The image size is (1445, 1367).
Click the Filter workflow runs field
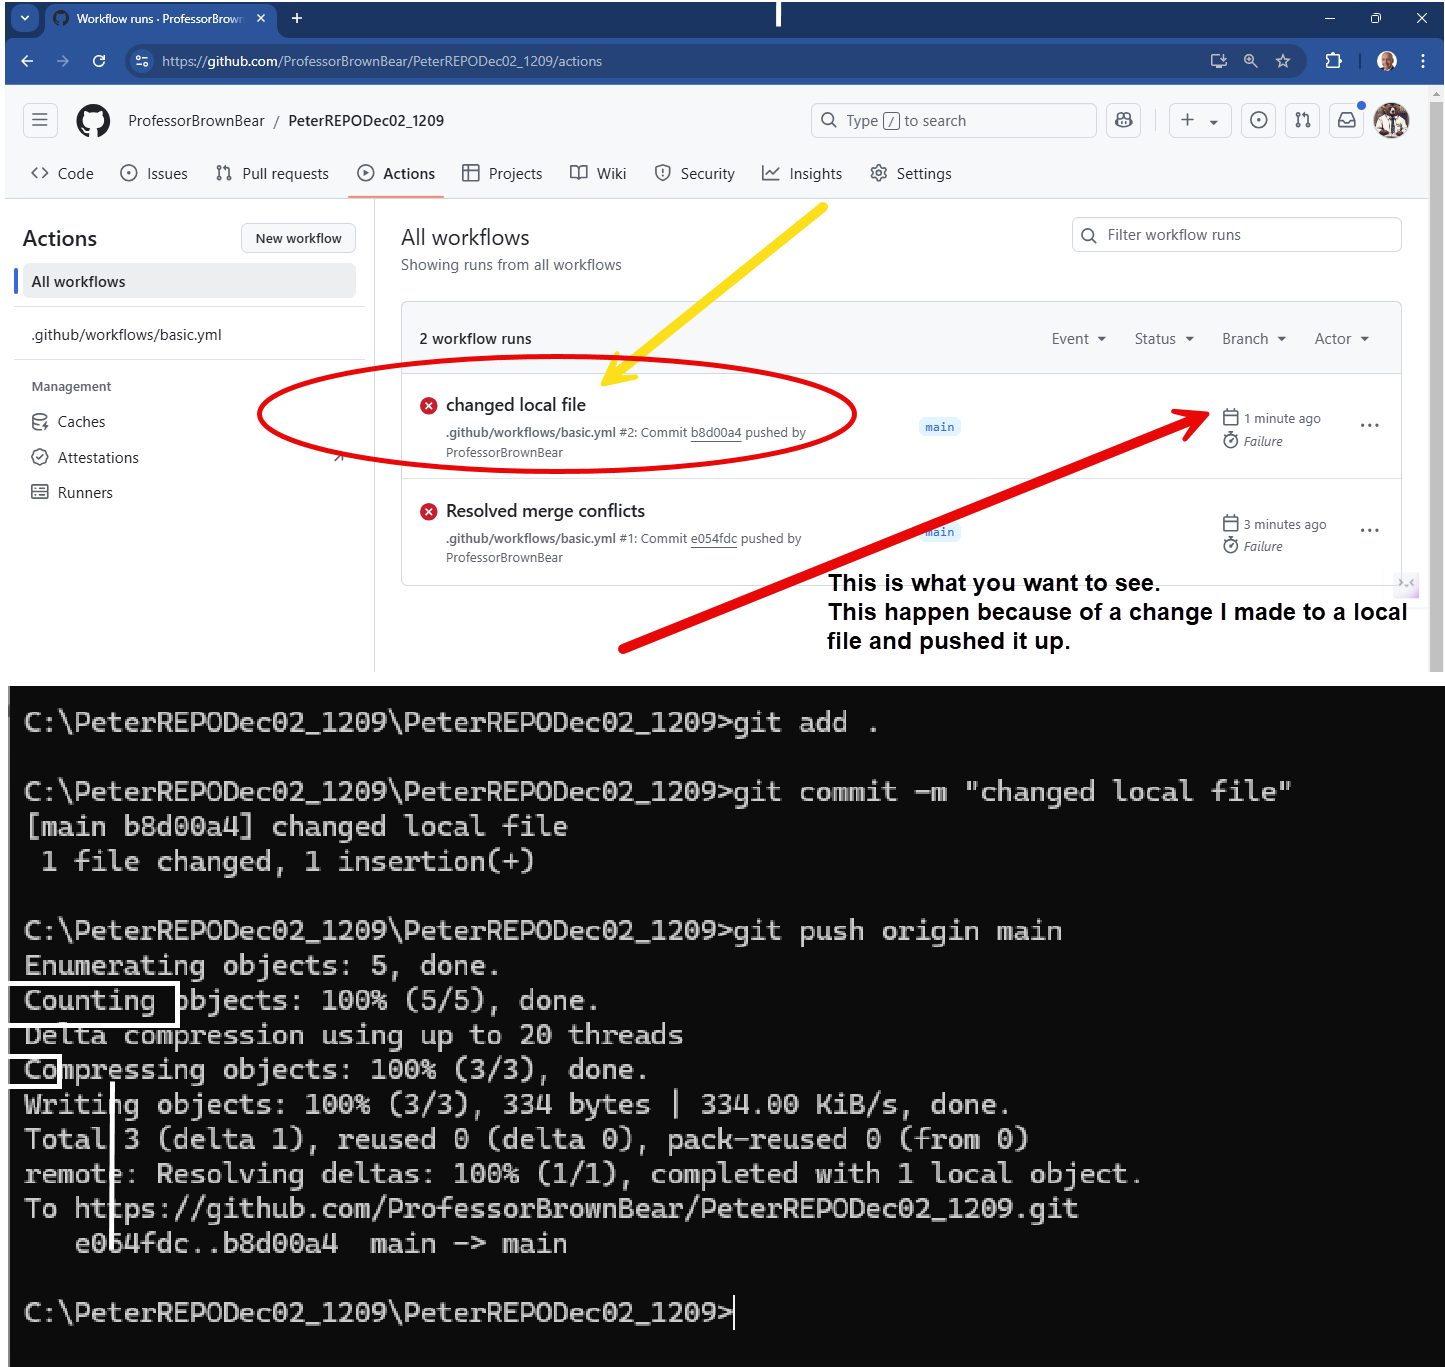pyautogui.click(x=1236, y=234)
